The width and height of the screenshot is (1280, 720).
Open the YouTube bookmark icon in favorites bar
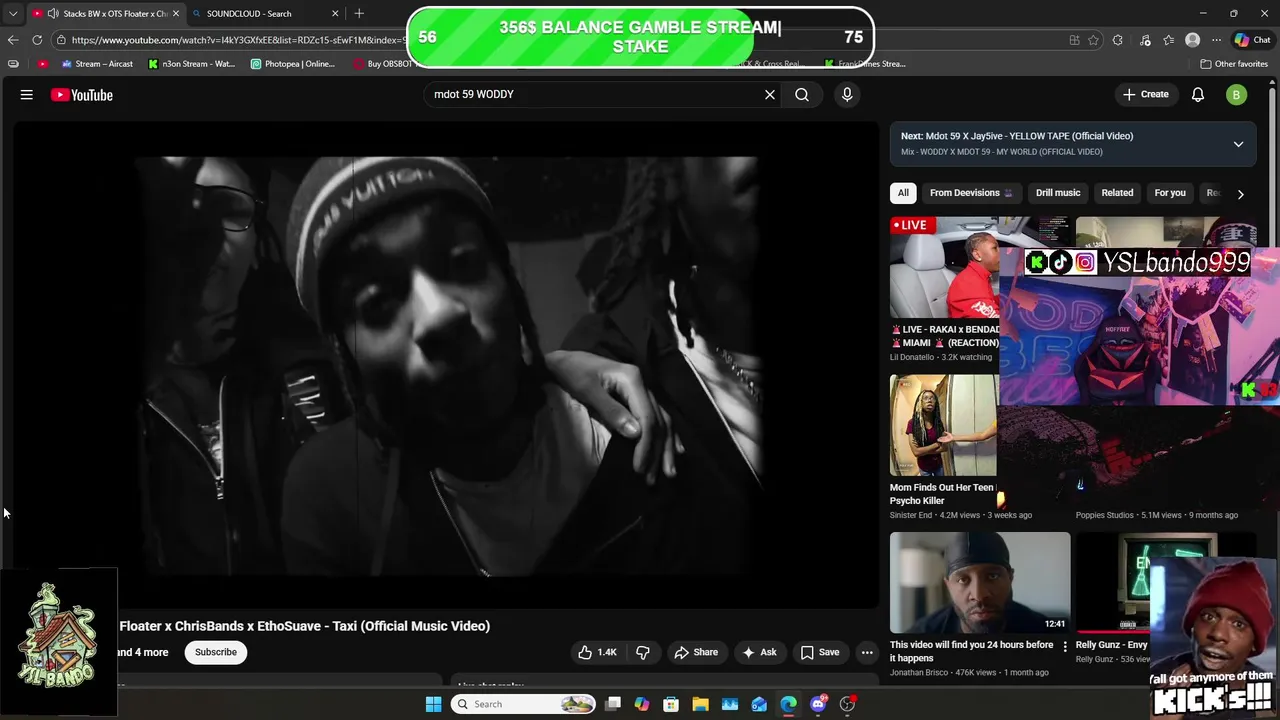point(42,64)
